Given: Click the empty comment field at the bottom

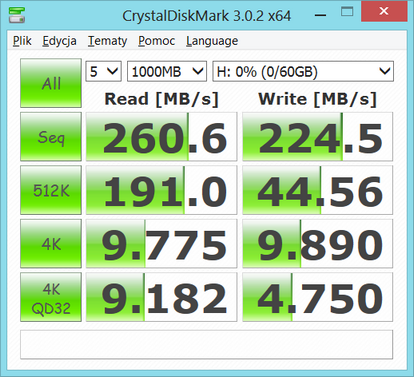Looking at the screenshot, I should click(x=206, y=344).
